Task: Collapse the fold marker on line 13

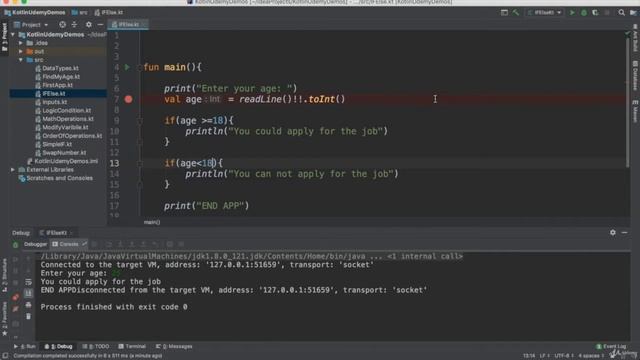Action: coord(140,163)
